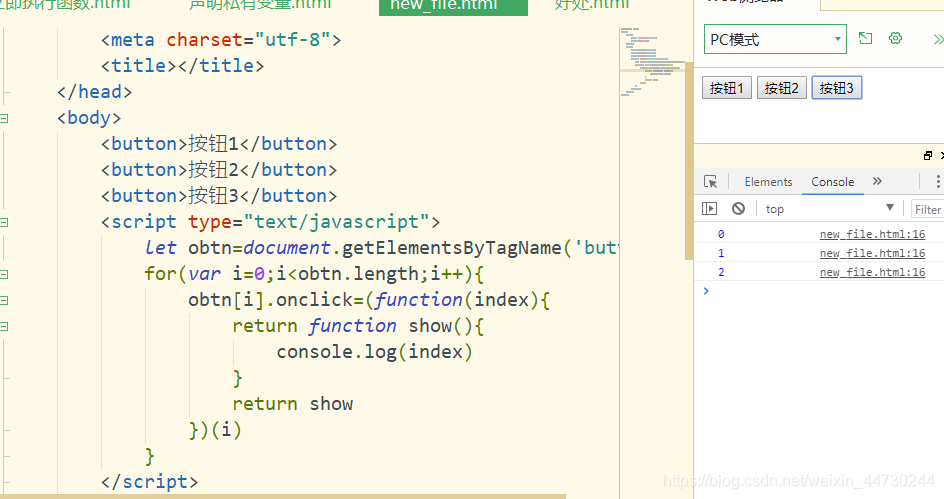Collapse the body tag fold marker
Viewport: 944px width, 499px height.
4,119
